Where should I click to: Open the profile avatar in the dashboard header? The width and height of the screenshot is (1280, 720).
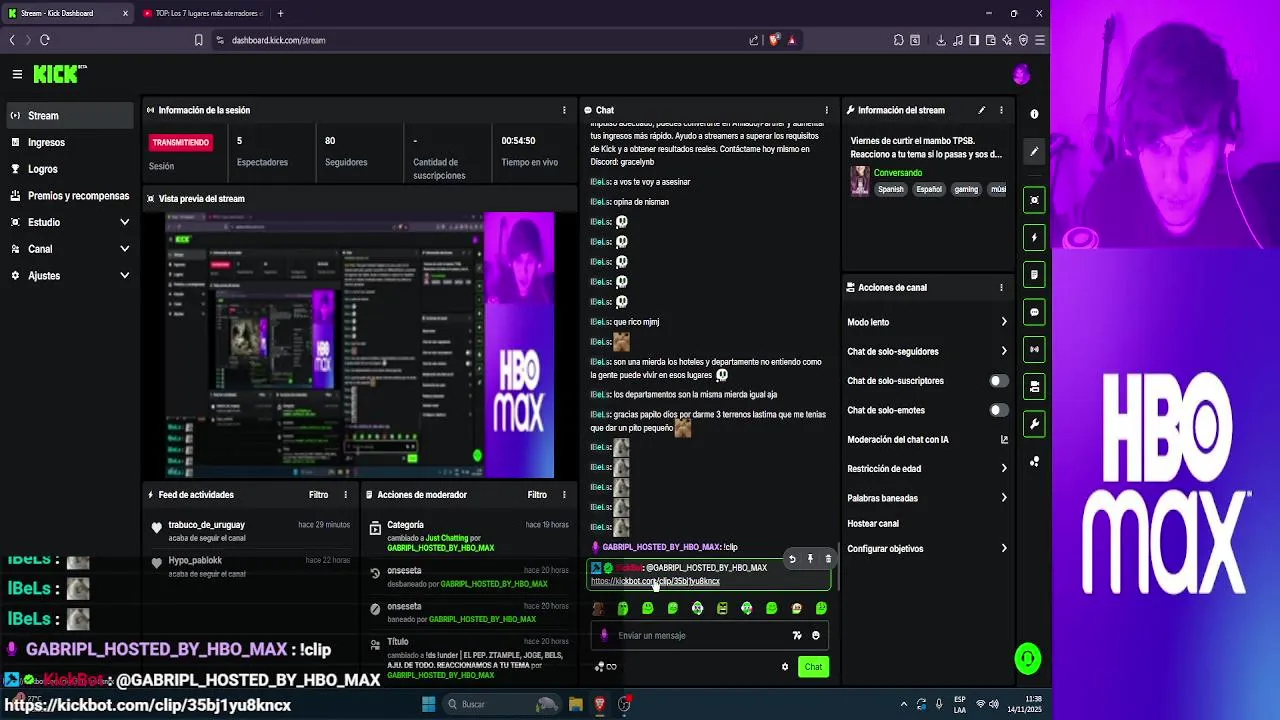coord(1021,74)
